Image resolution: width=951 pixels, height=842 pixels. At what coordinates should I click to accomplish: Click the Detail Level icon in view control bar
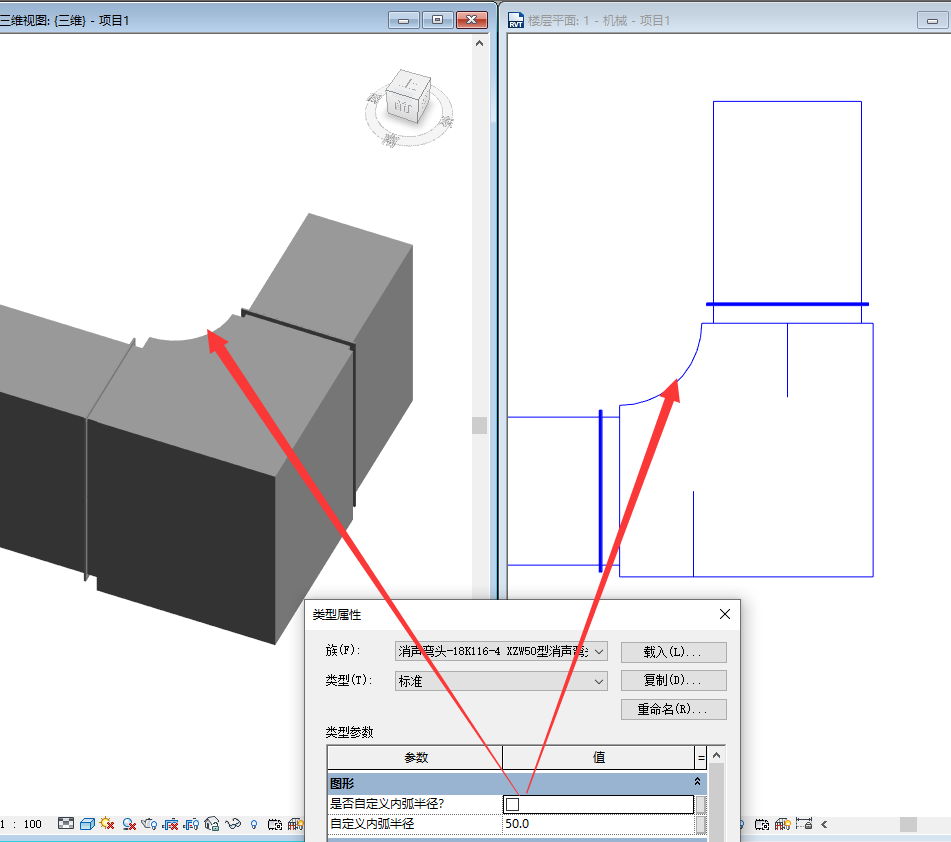point(66,824)
